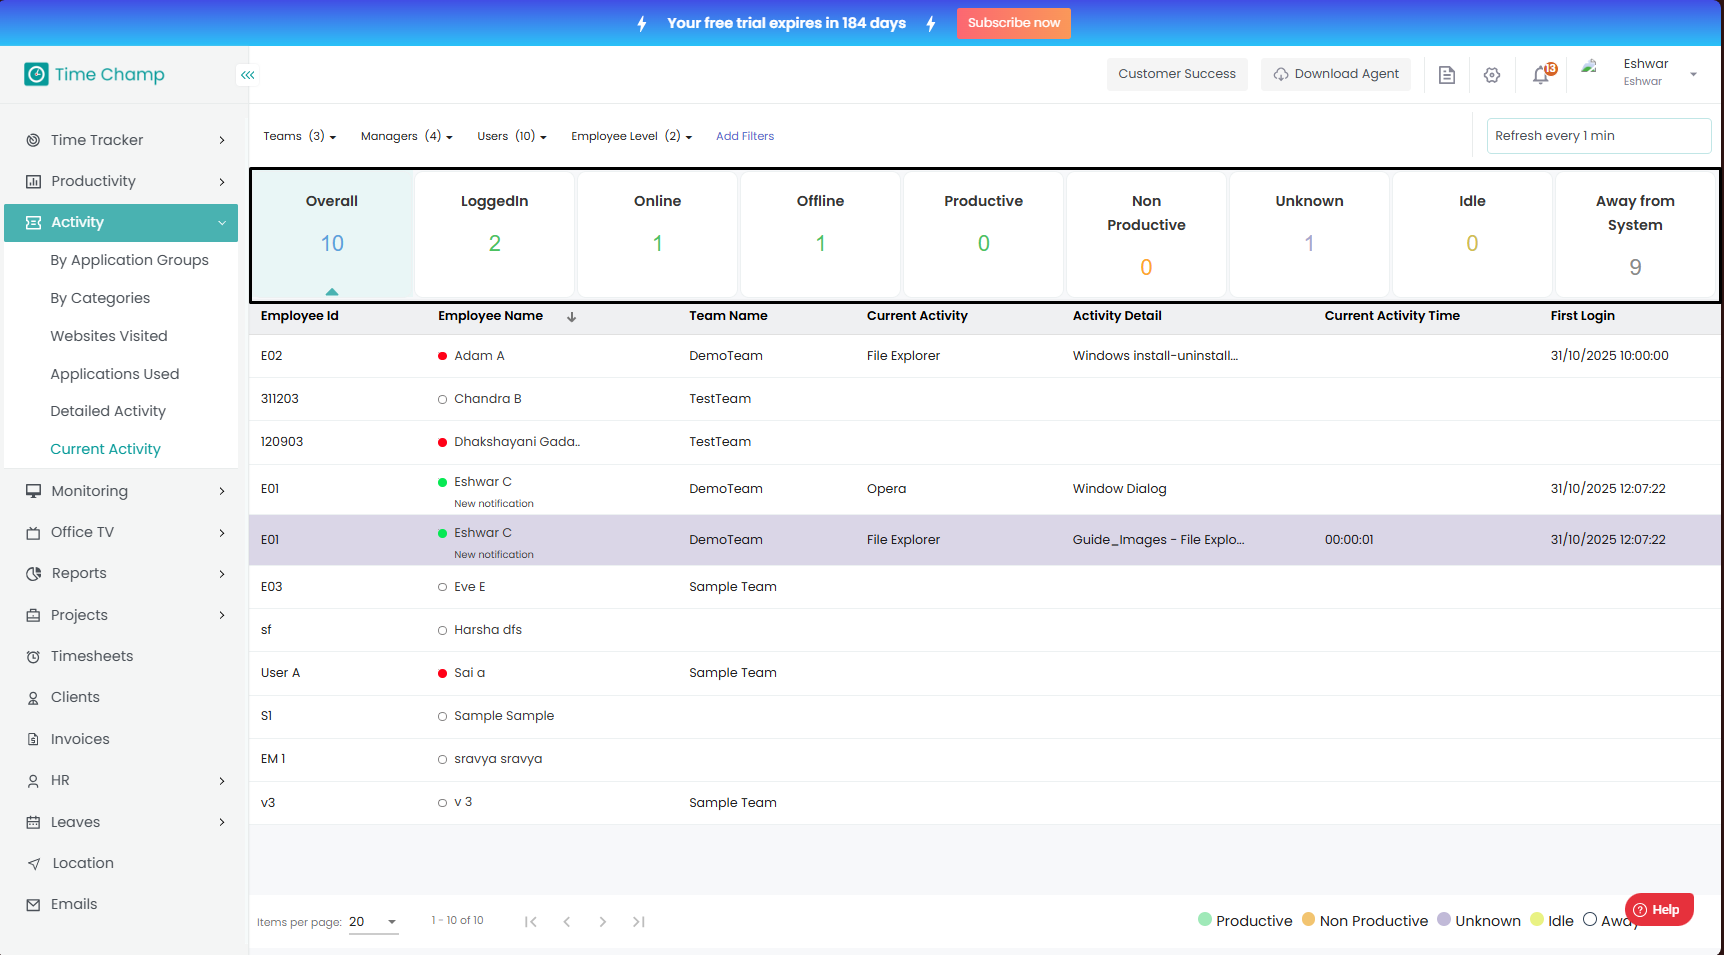The height and width of the screenshot is (955, 1724).
Task: Toggle the Non Productive legend filter
Action: coord(1365,921)
